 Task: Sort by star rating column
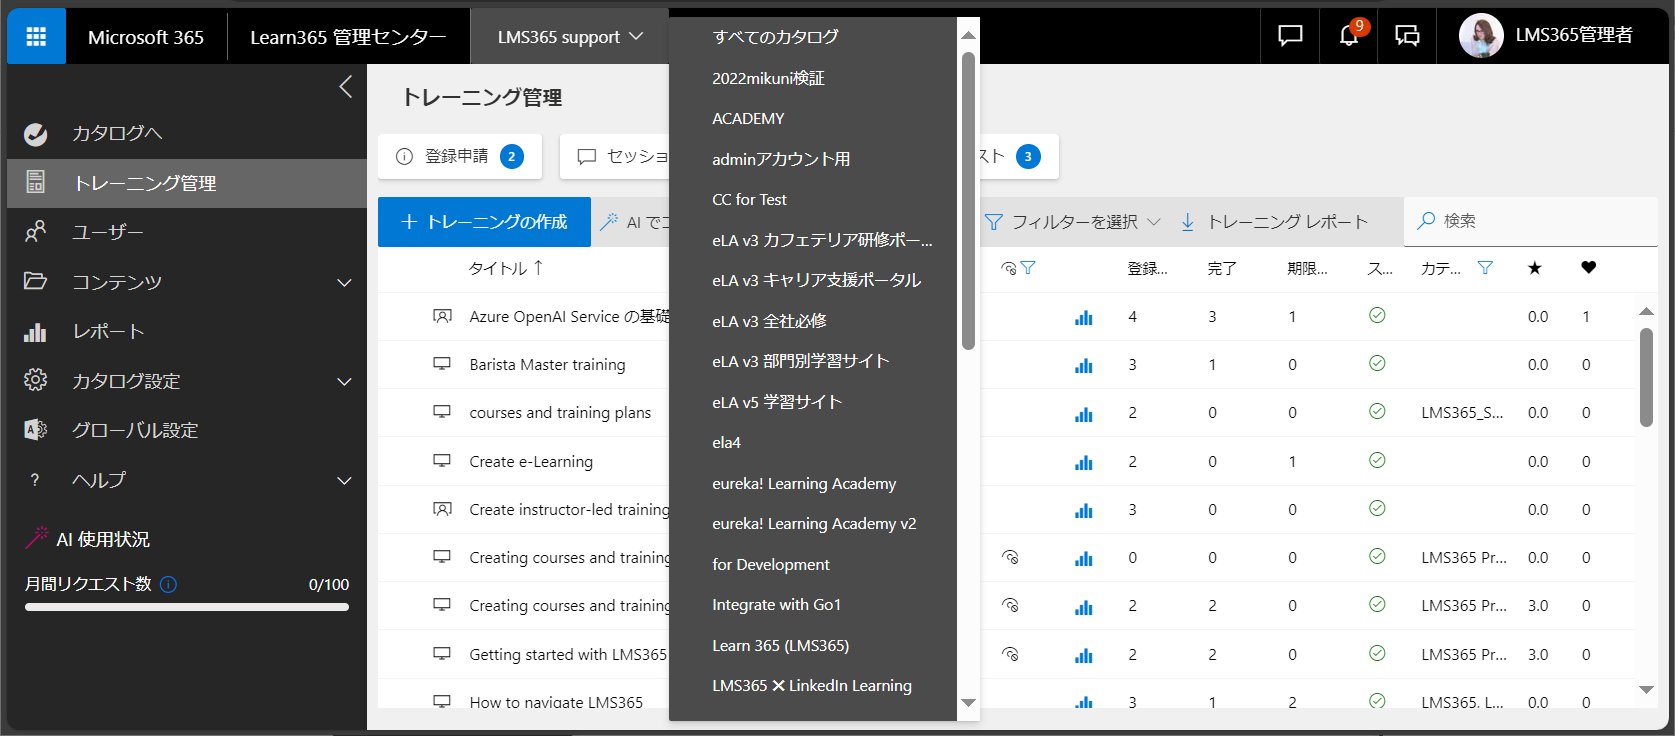point(1535,267)
